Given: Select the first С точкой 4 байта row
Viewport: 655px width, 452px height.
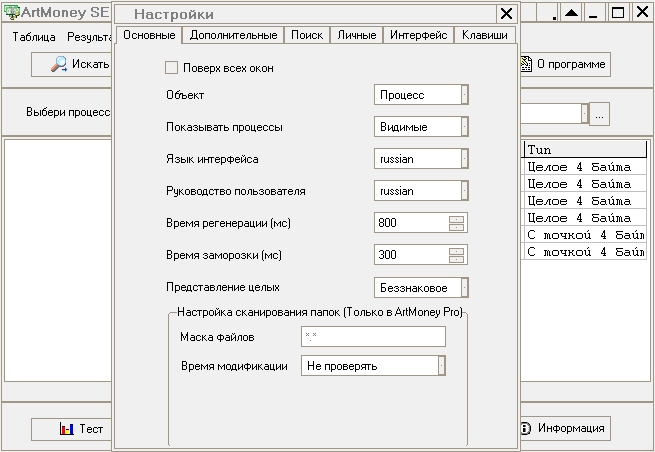Looking at the screenshot, I should (584, 235).
